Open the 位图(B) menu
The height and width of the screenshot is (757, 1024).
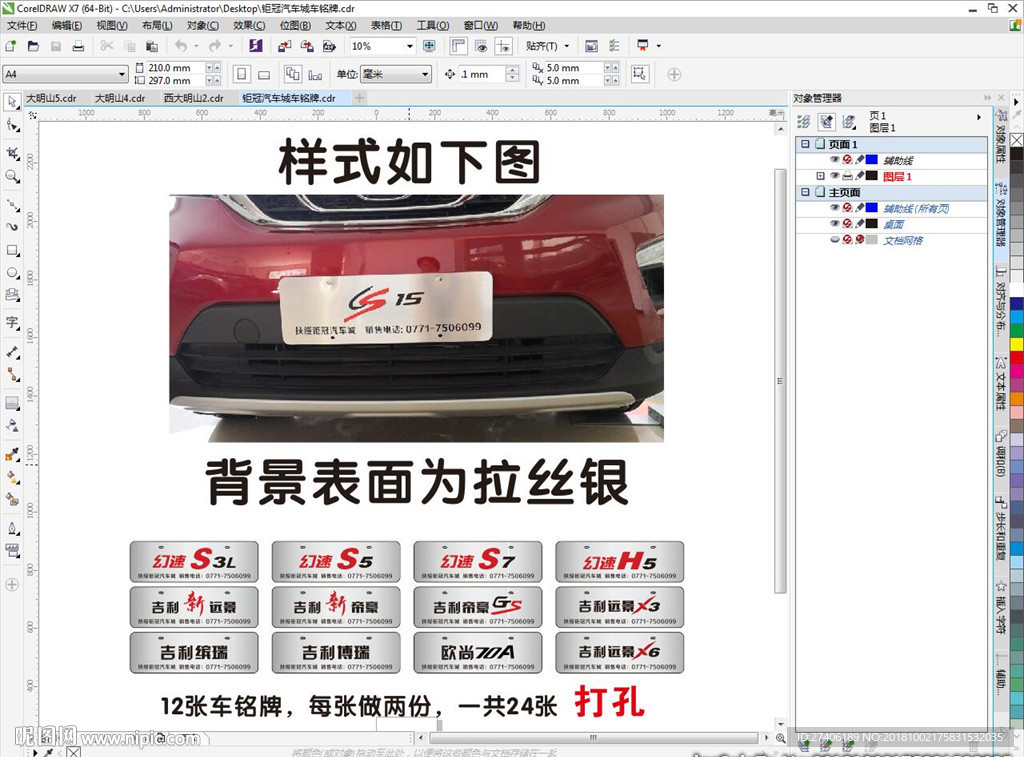tap(295, 25)
